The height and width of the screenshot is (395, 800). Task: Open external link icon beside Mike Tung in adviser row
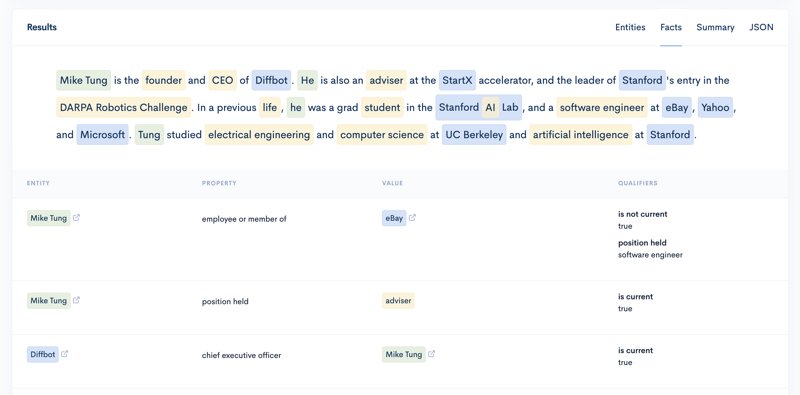tap(77, 301)
